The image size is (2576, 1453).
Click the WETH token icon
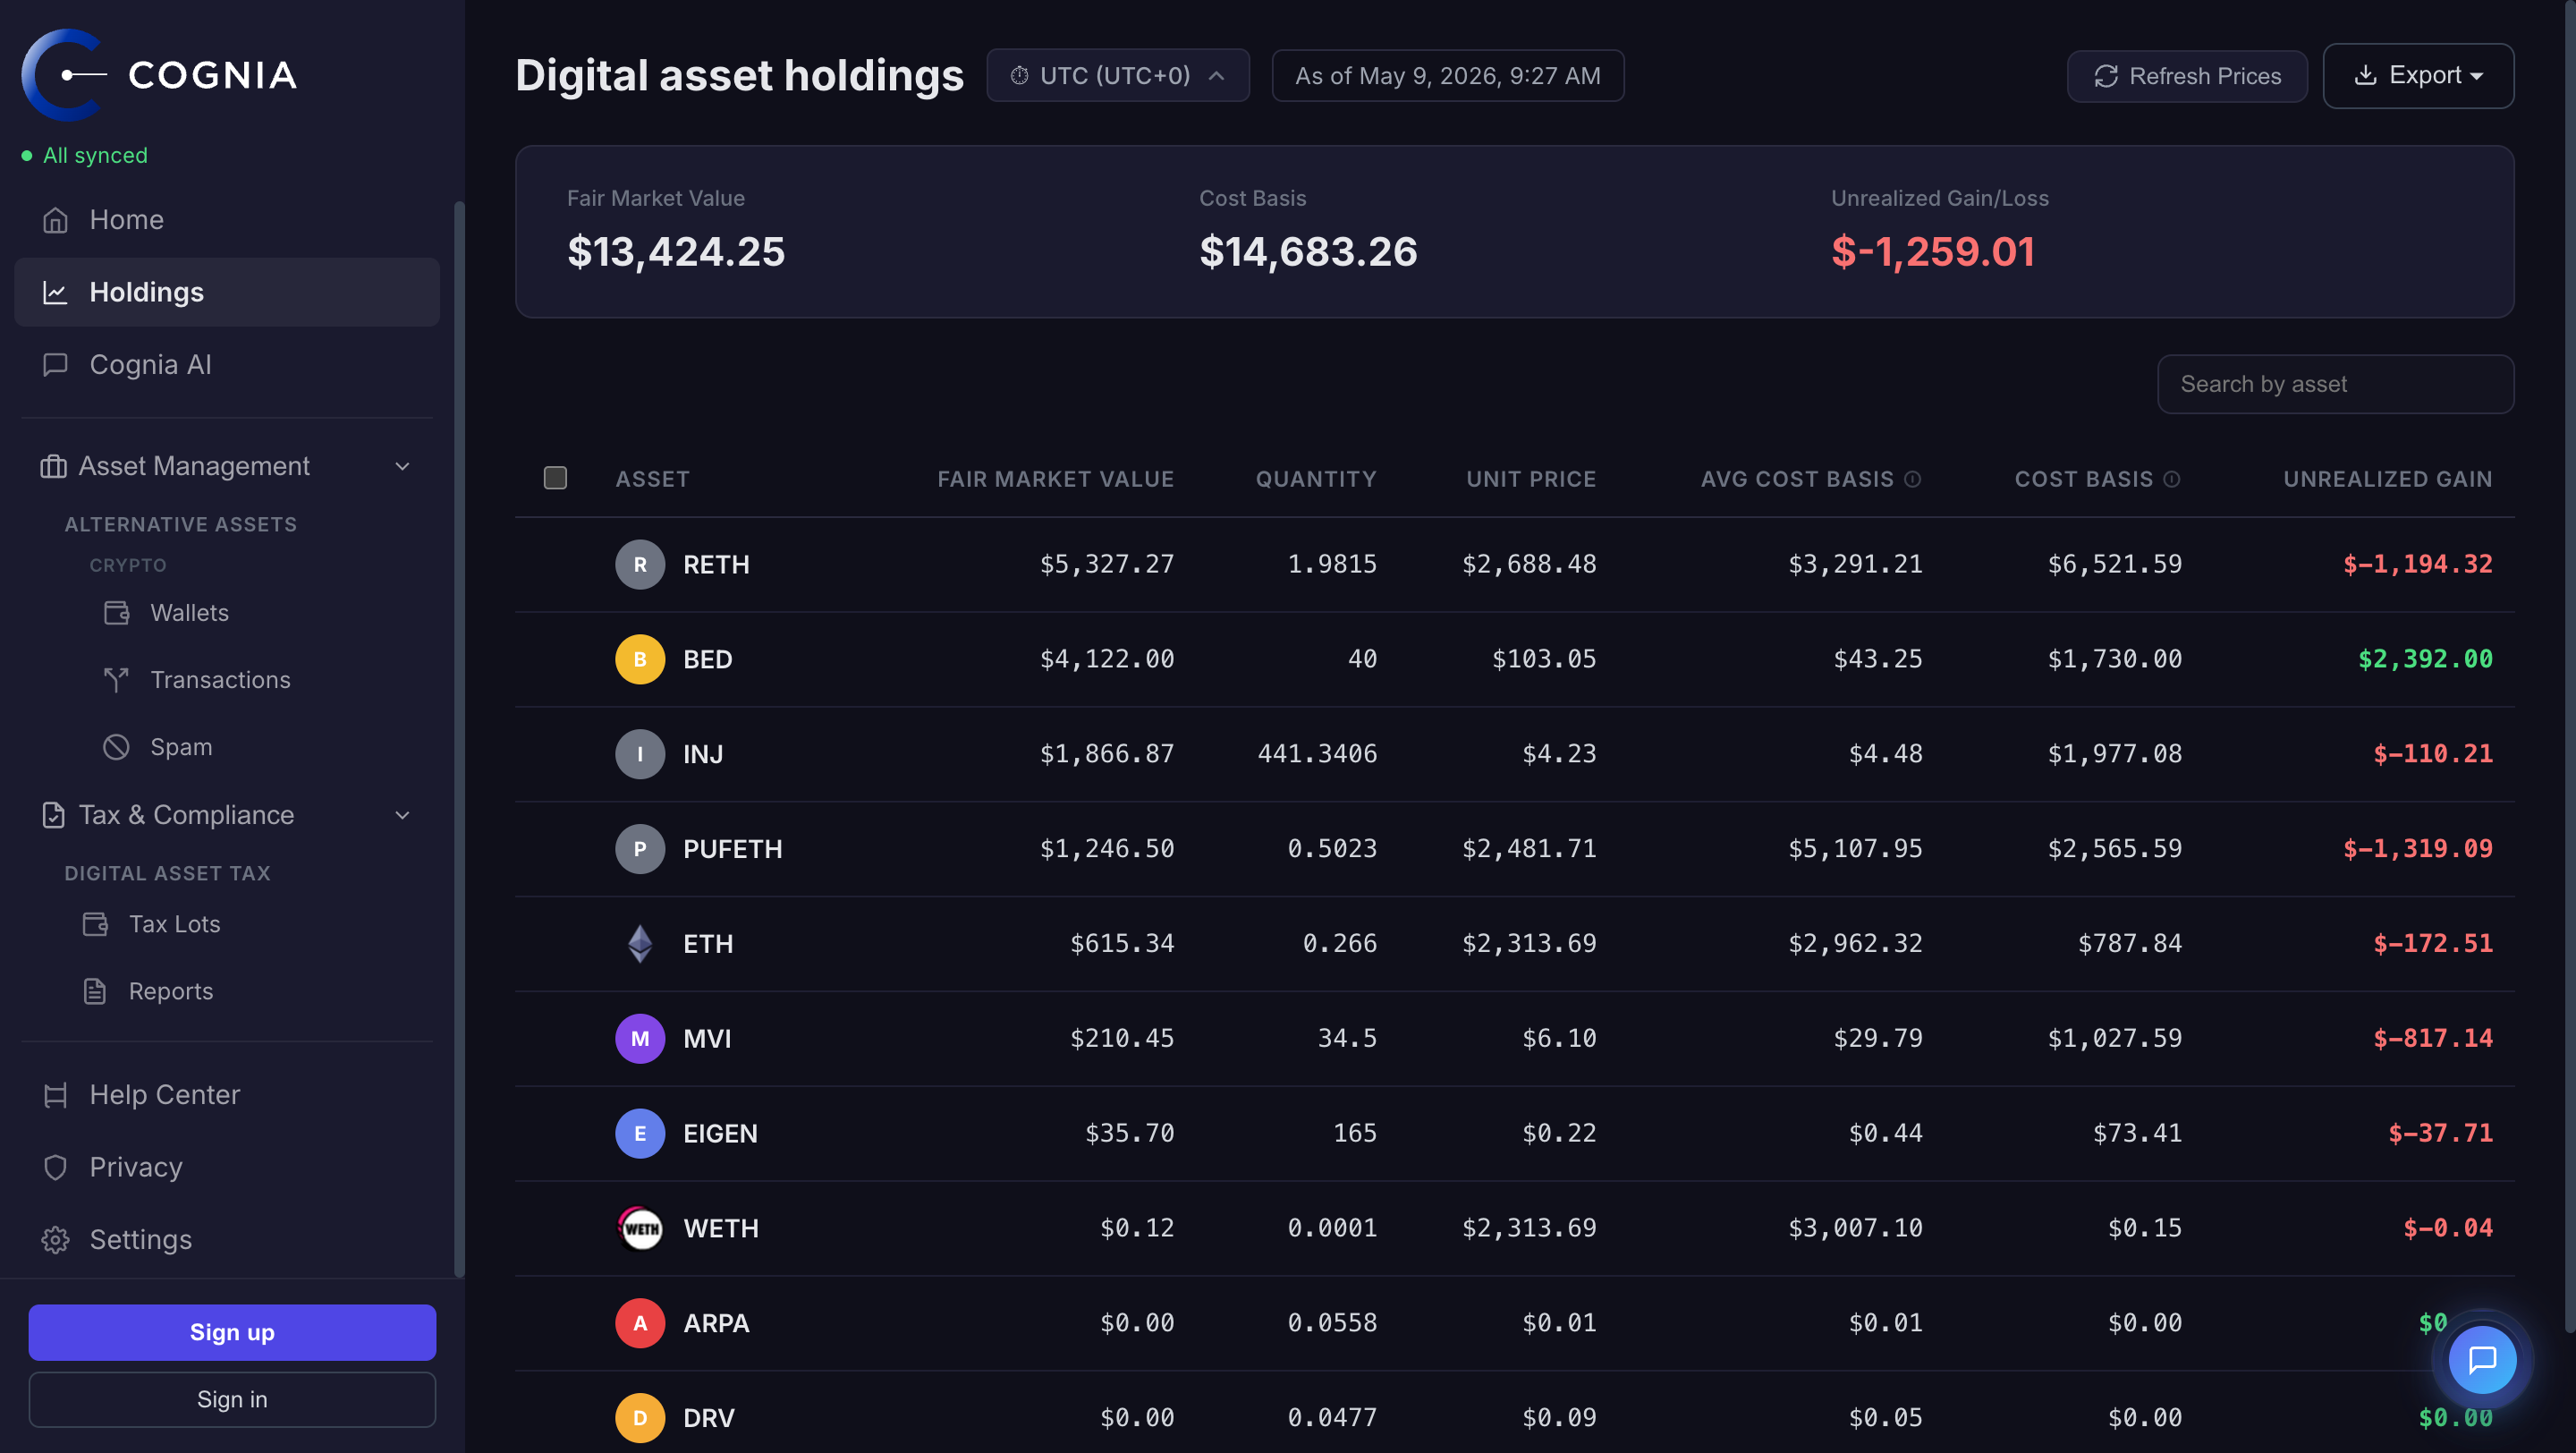pos(640,1228)
